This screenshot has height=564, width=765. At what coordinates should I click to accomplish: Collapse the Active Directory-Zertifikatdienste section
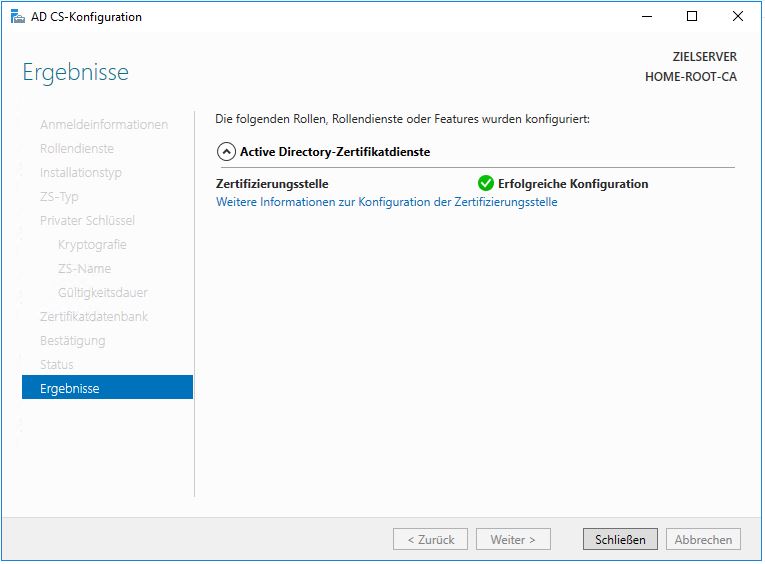click(x=226, y=152)
